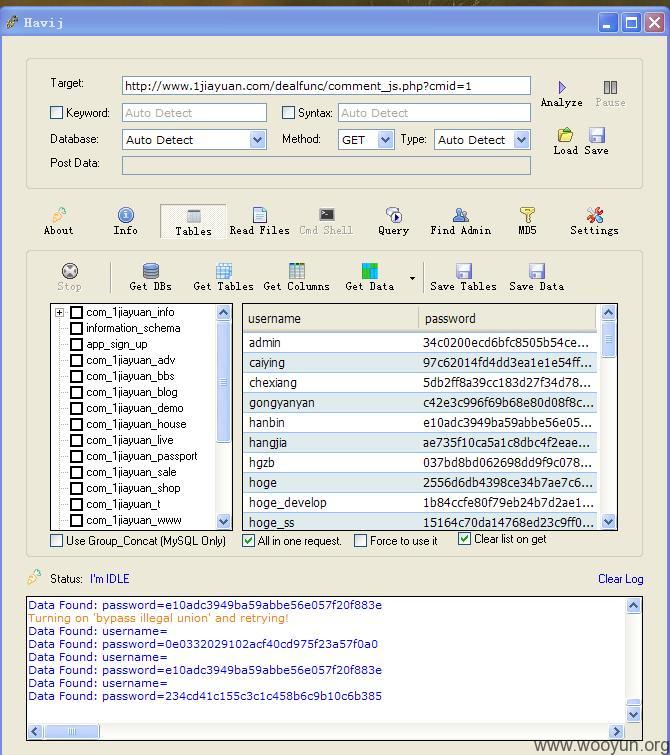Select the hoge_develop row
This screenshot has height=755, width=670.
(420, 503)
